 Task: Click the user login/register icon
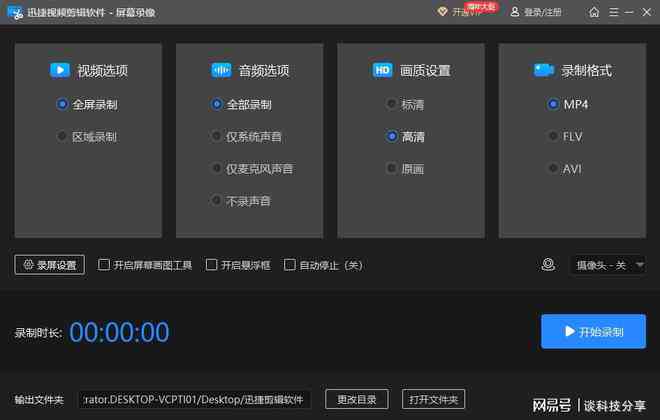pyautogui.click(x=514, y=12)
